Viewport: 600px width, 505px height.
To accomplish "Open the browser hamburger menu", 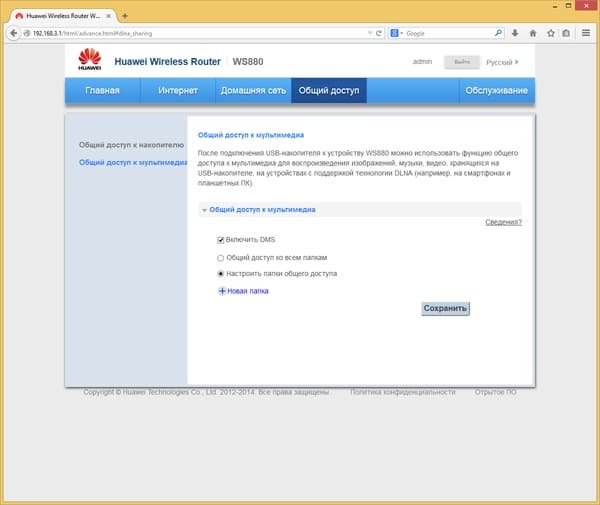I will pos(586,33).
